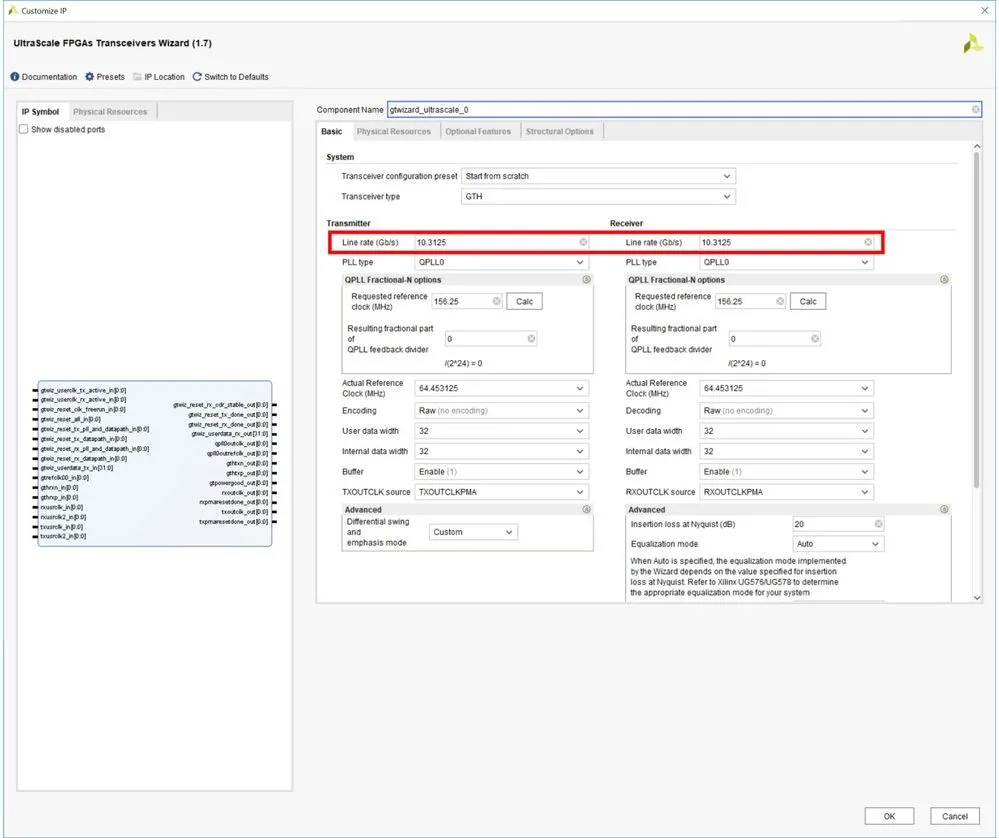Collapse Transmitter QPLL Fractional-N options section
999x838 pixels.
[x=586, y=280]
